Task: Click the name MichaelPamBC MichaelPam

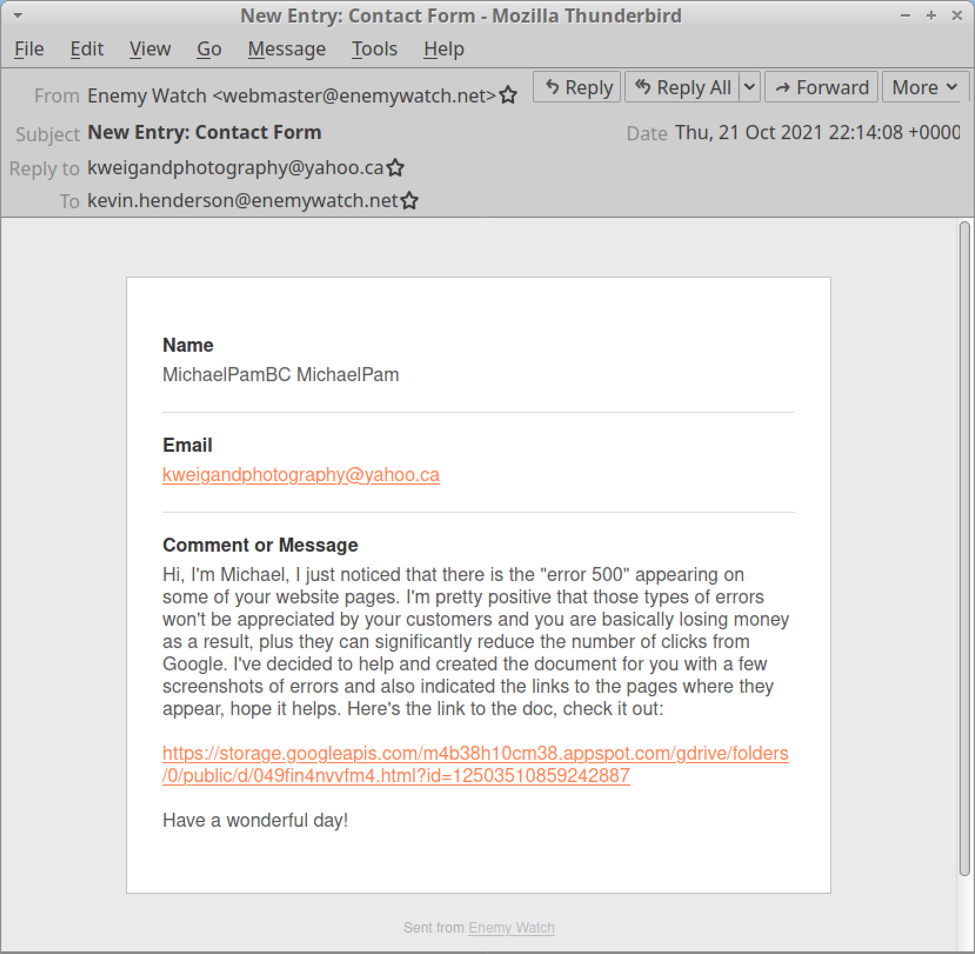Action: point(280,374)
